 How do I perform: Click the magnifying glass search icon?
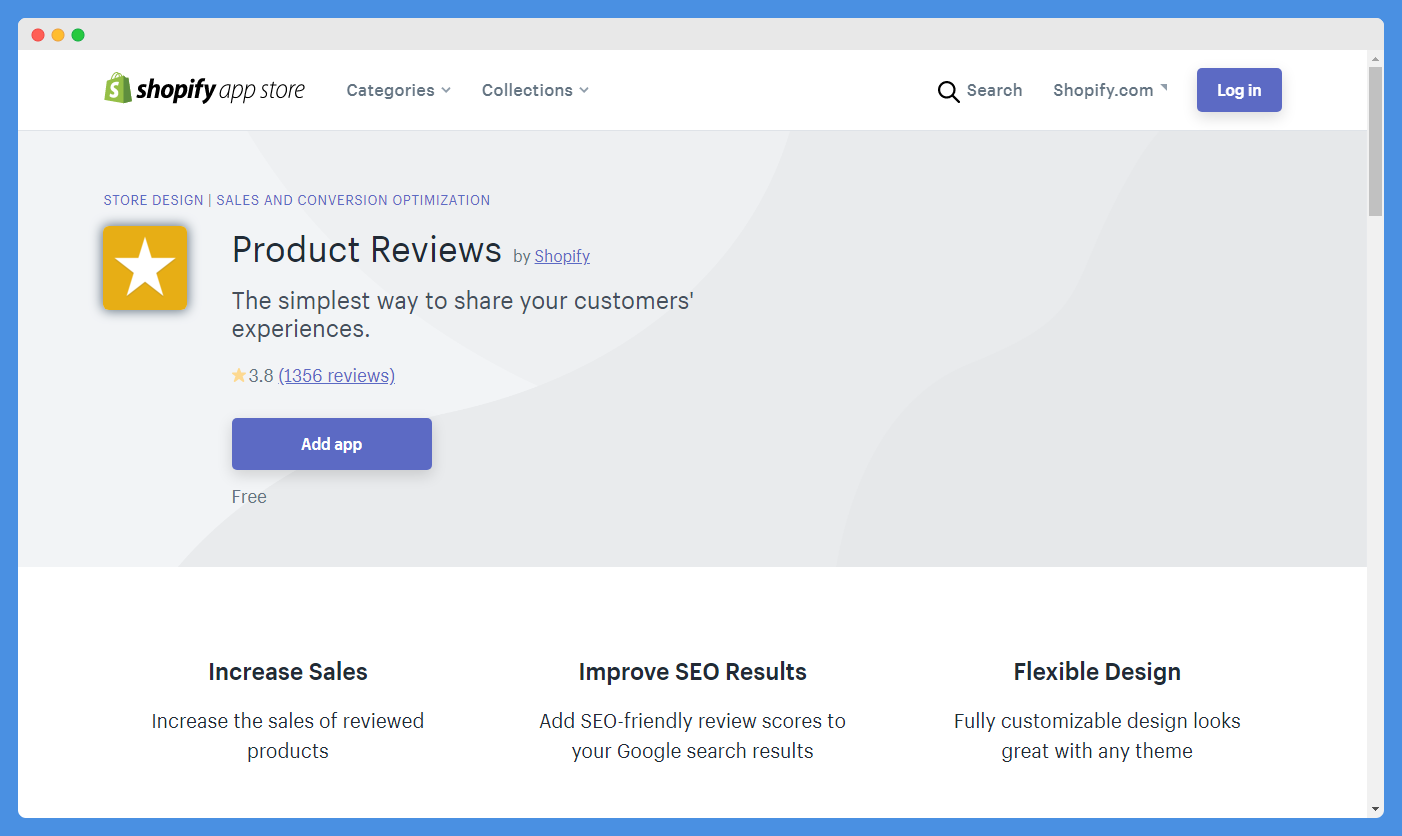tap(948, 92)
